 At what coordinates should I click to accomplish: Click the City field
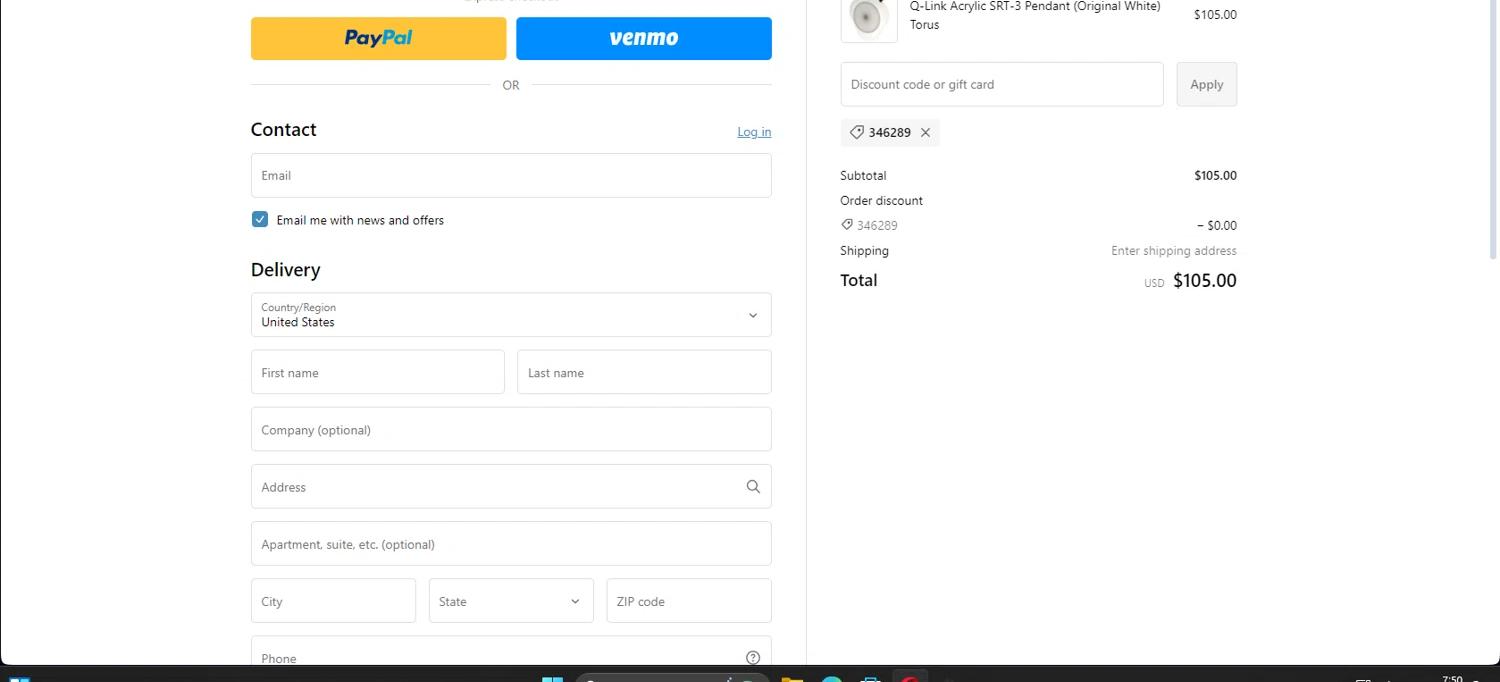point(332,601)
